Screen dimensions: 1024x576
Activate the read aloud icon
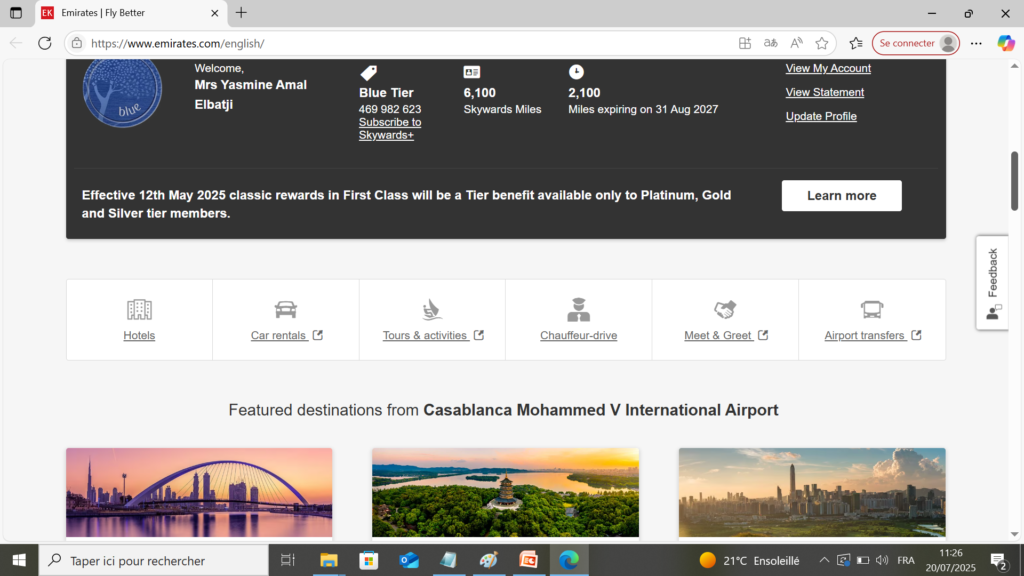[796, 43]
